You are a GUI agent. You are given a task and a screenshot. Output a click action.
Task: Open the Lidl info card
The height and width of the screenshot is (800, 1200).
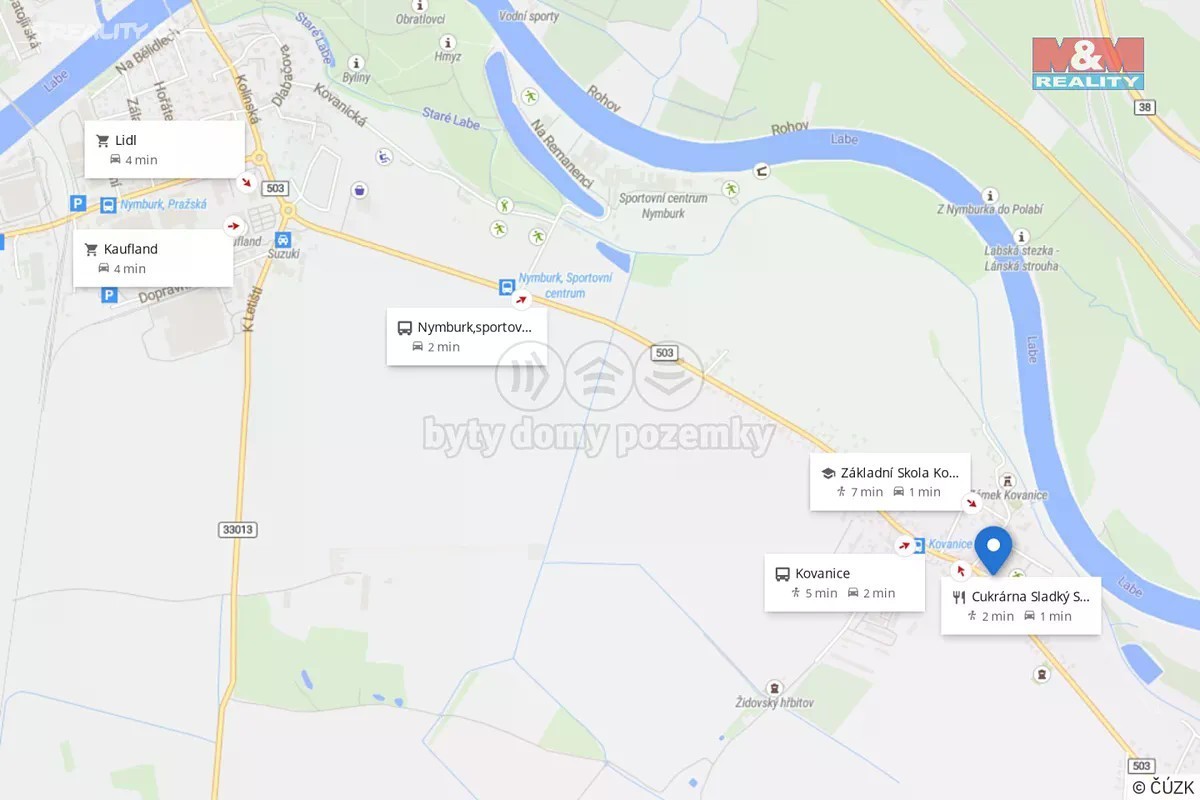[x=164, y=150]
